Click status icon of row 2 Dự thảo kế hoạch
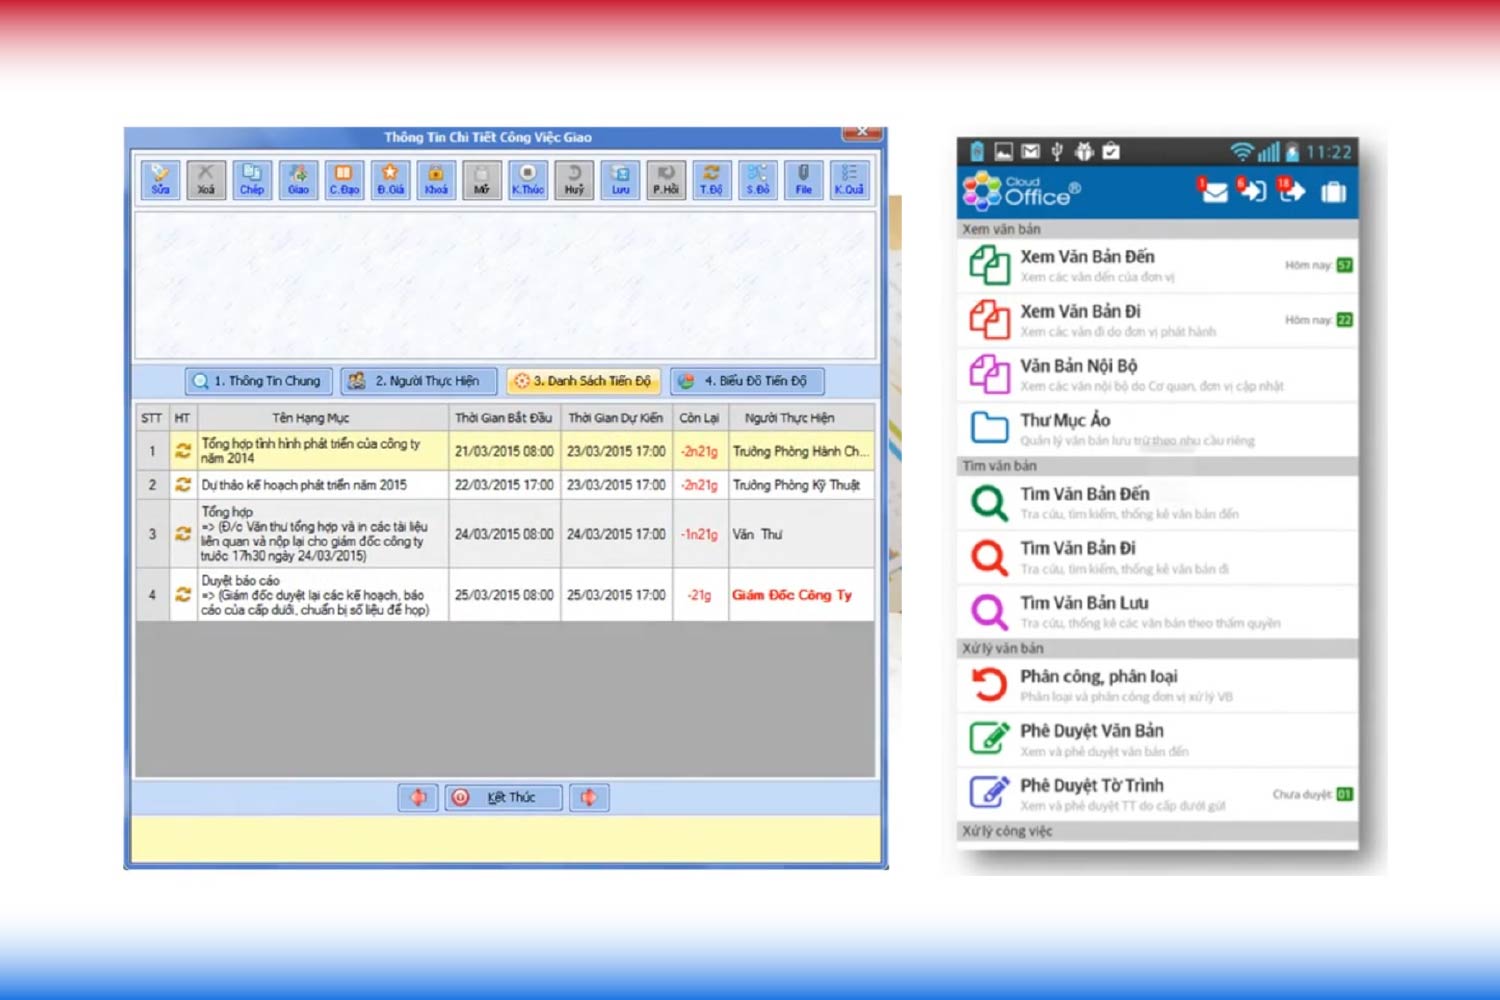 (x=183, y=485)
